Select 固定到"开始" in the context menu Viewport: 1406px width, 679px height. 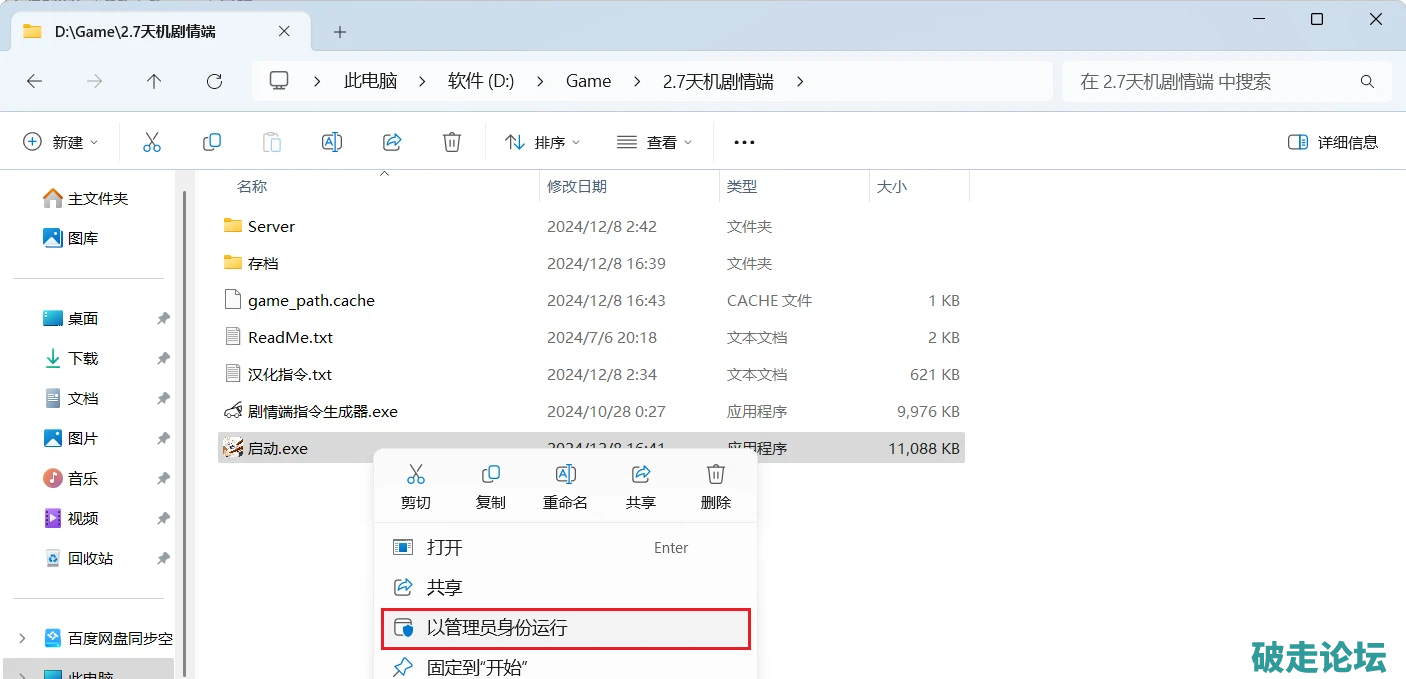(477, 667)
